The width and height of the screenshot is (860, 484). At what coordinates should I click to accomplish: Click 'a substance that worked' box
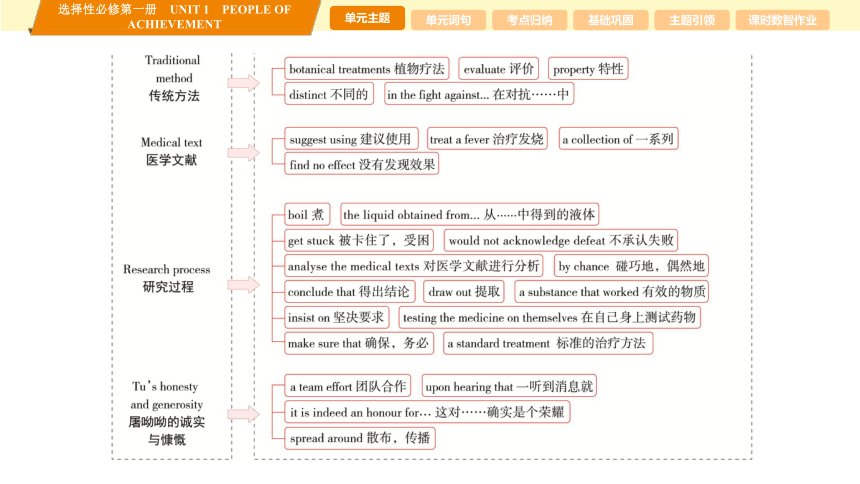coord(612,291)
